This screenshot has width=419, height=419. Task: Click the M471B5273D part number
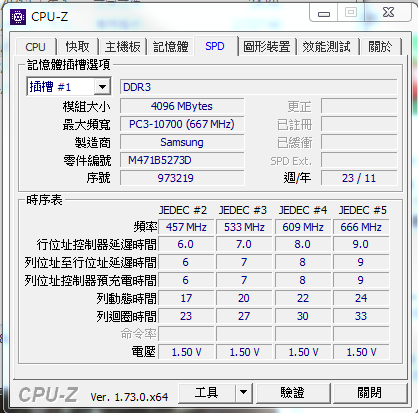(x=182, y=160)
